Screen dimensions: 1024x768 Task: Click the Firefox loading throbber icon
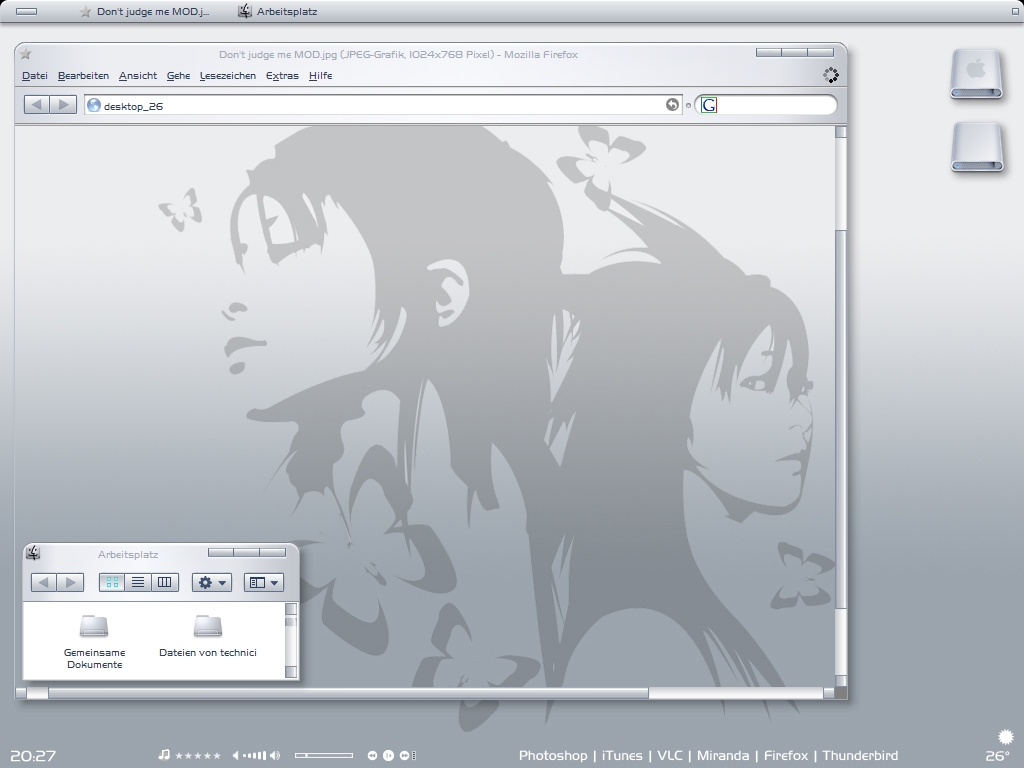click(x=831, y=75)
